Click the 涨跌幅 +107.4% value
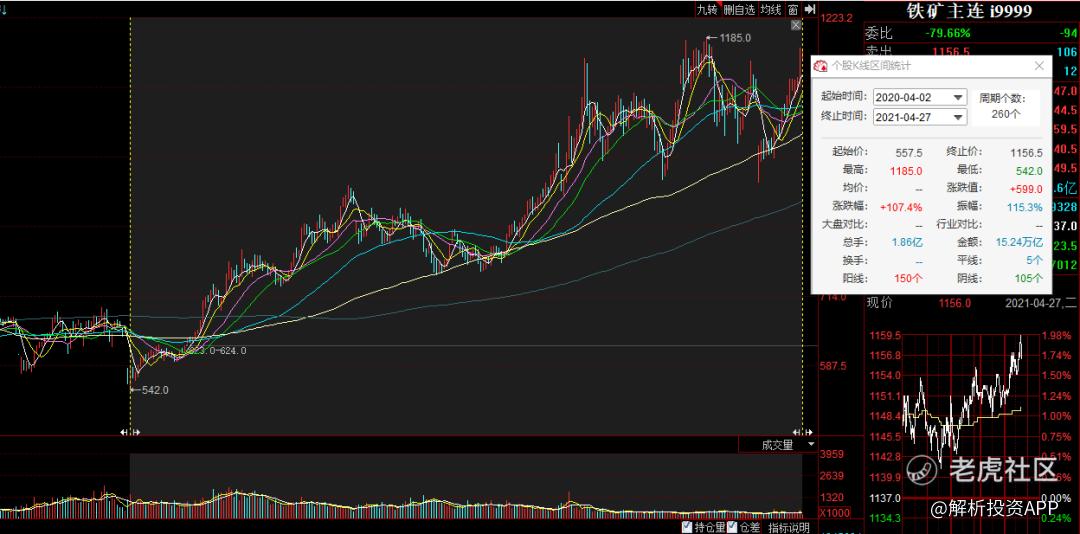The image size is (1080, 534). click(902, 207)
